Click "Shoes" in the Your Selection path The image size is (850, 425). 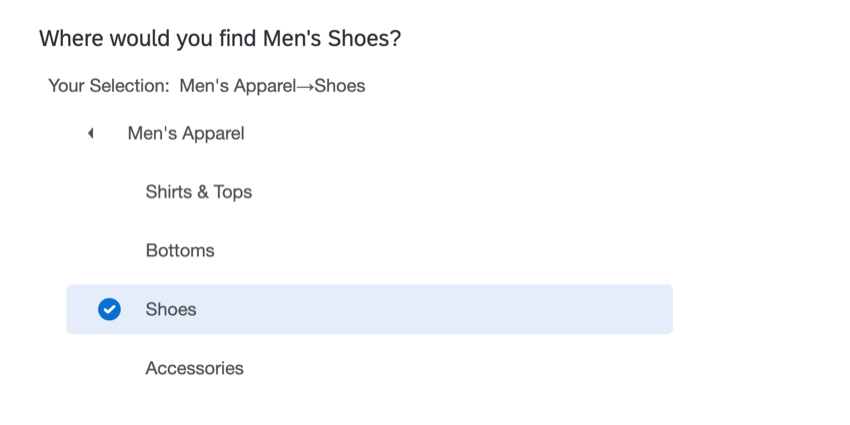340,86
